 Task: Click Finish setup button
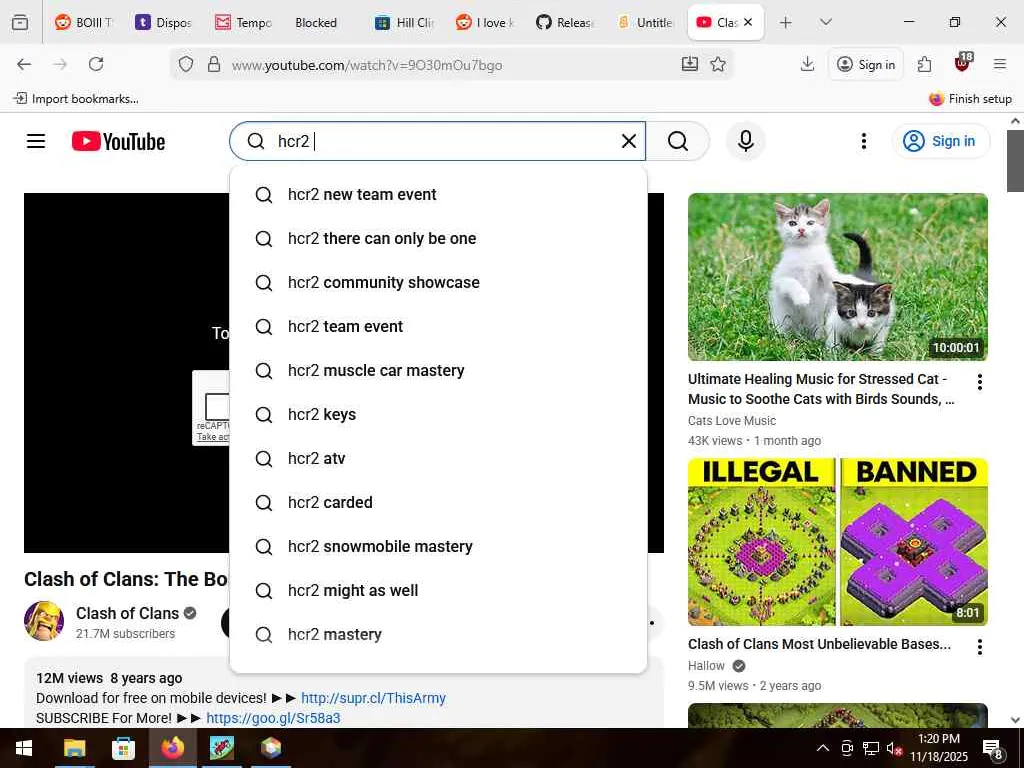coord(970,99)
